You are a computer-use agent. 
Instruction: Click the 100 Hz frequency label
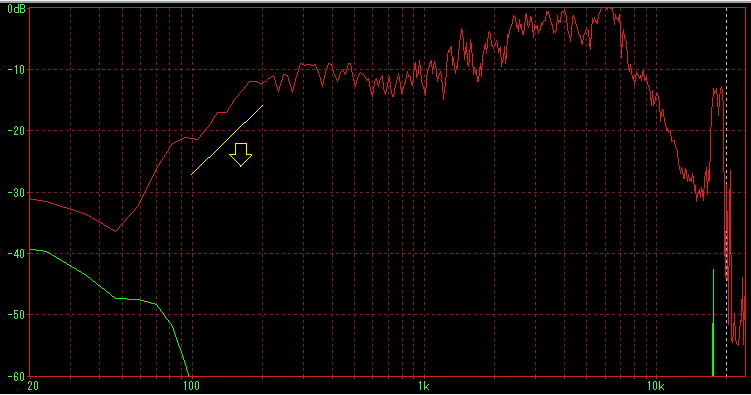191,386
